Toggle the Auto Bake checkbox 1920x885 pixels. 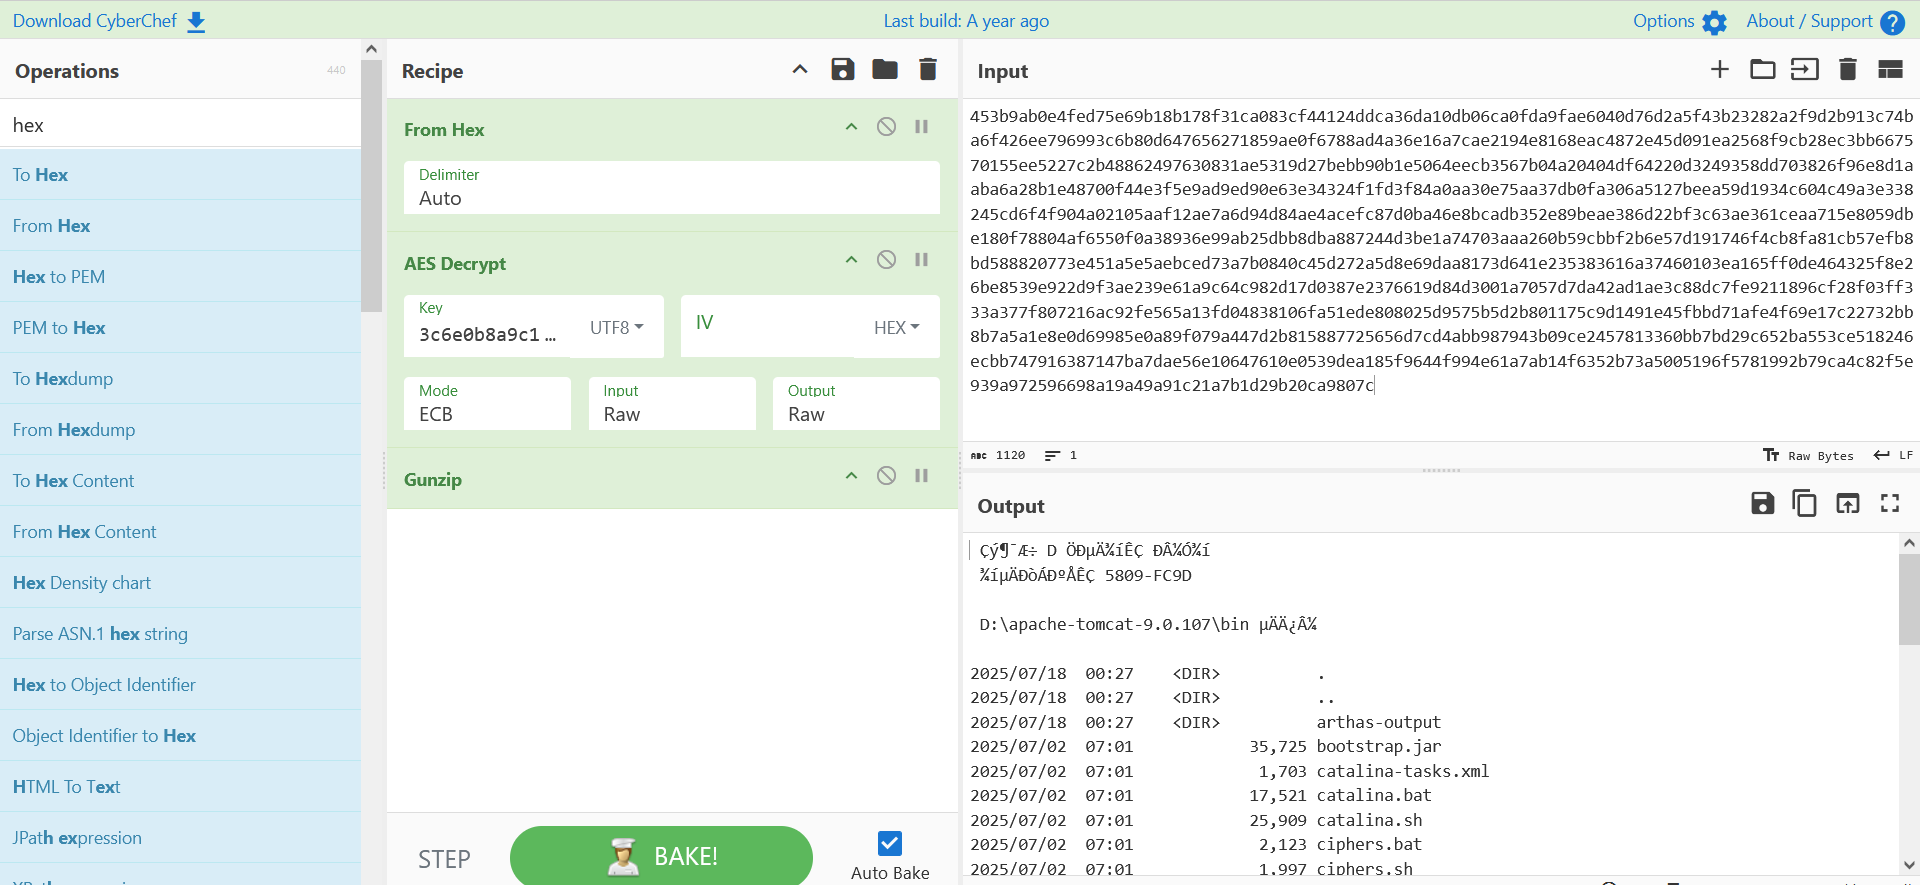[x=890, y=843]
